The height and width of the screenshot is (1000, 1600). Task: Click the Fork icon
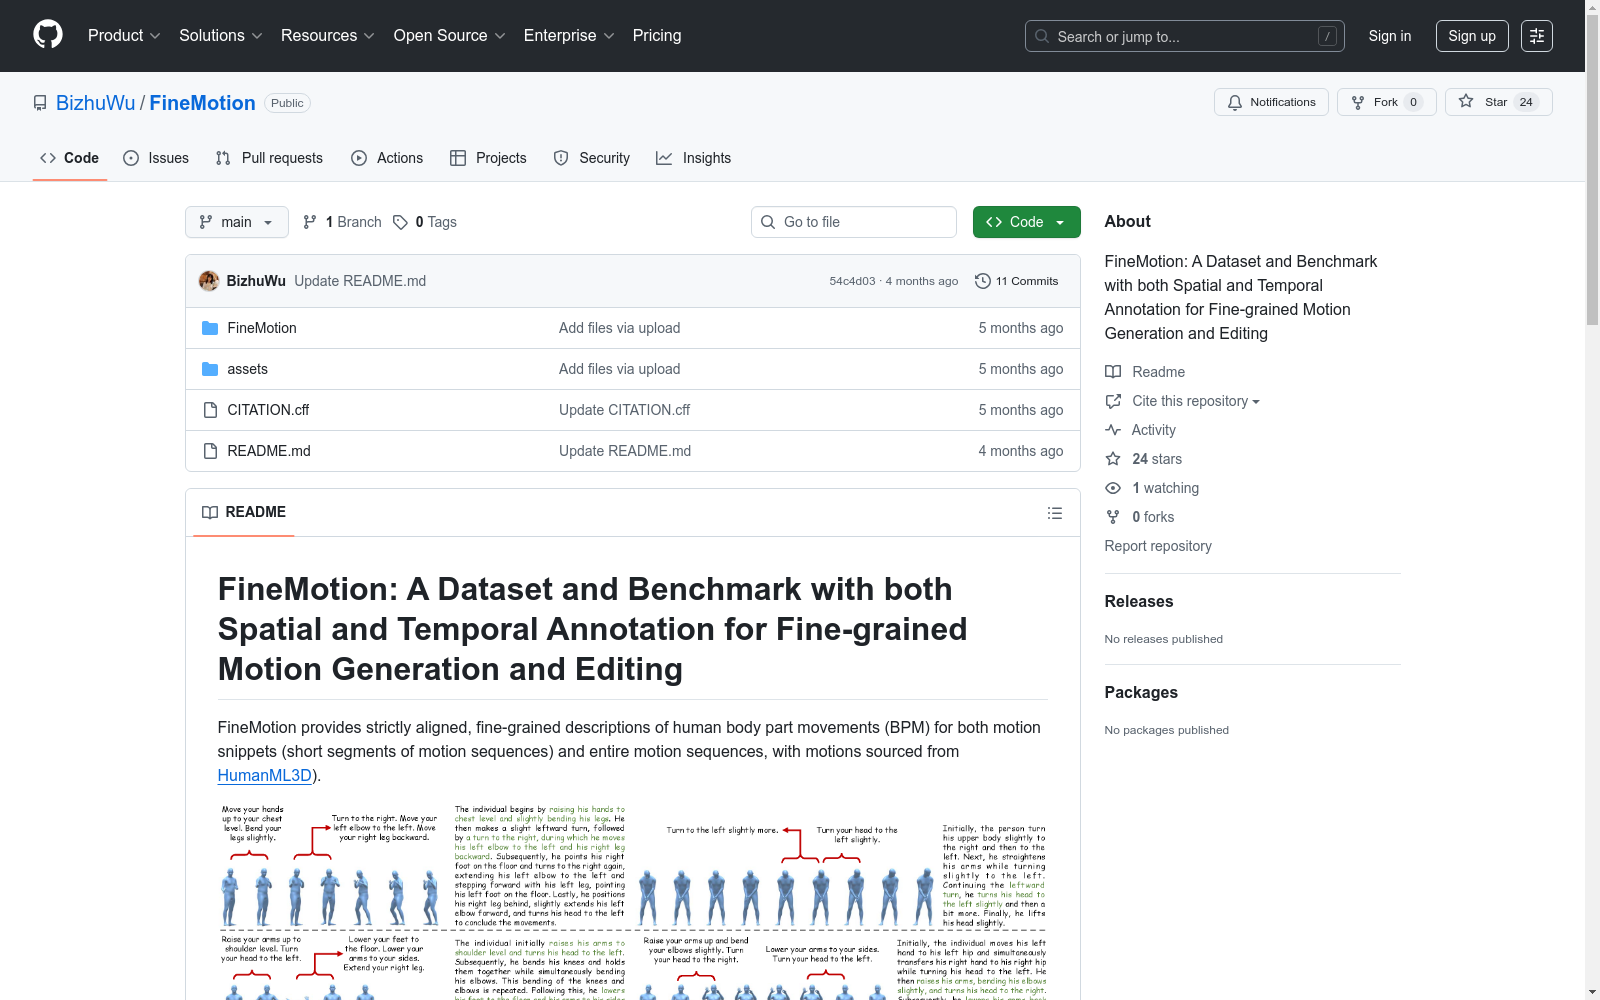click(1358, 102)
